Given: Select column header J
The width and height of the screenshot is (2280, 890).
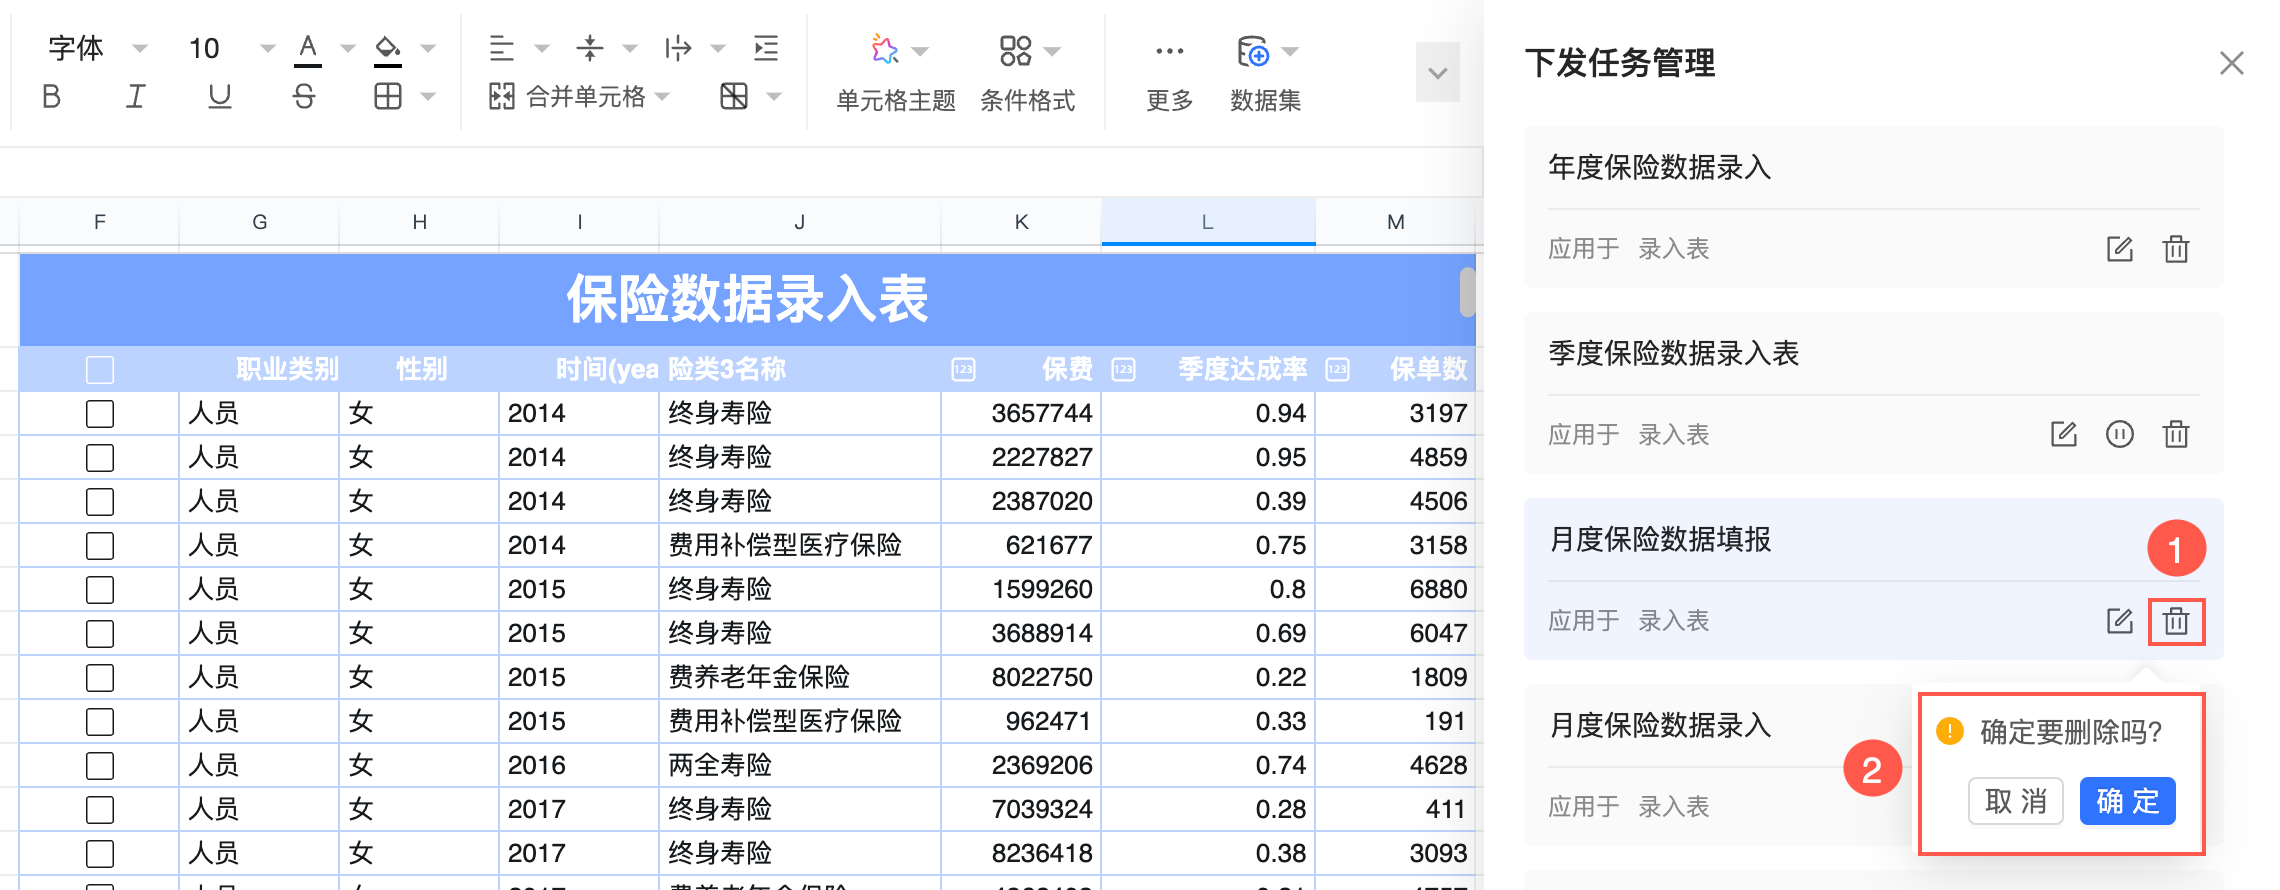Looking at the screenshot, I should (x=800, y=222).
